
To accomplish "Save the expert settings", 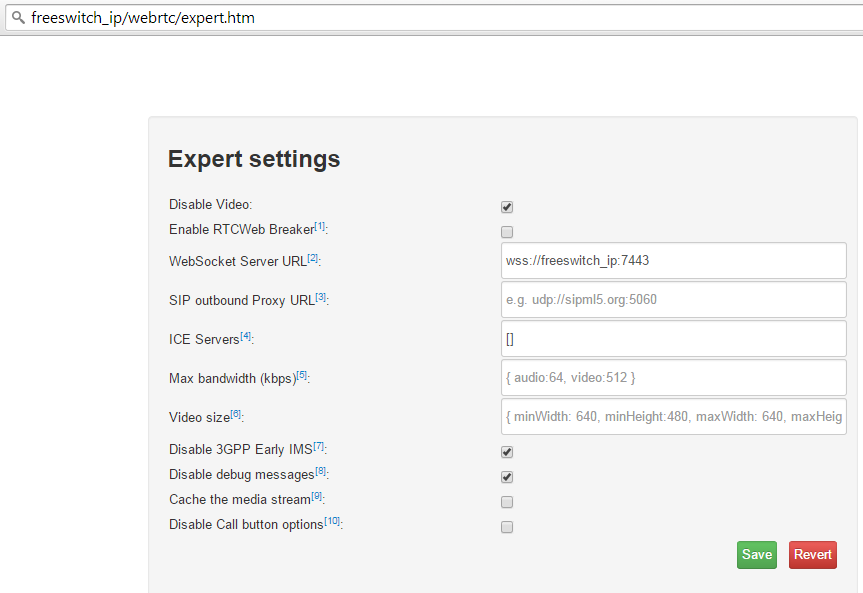I will pos(757,554).
